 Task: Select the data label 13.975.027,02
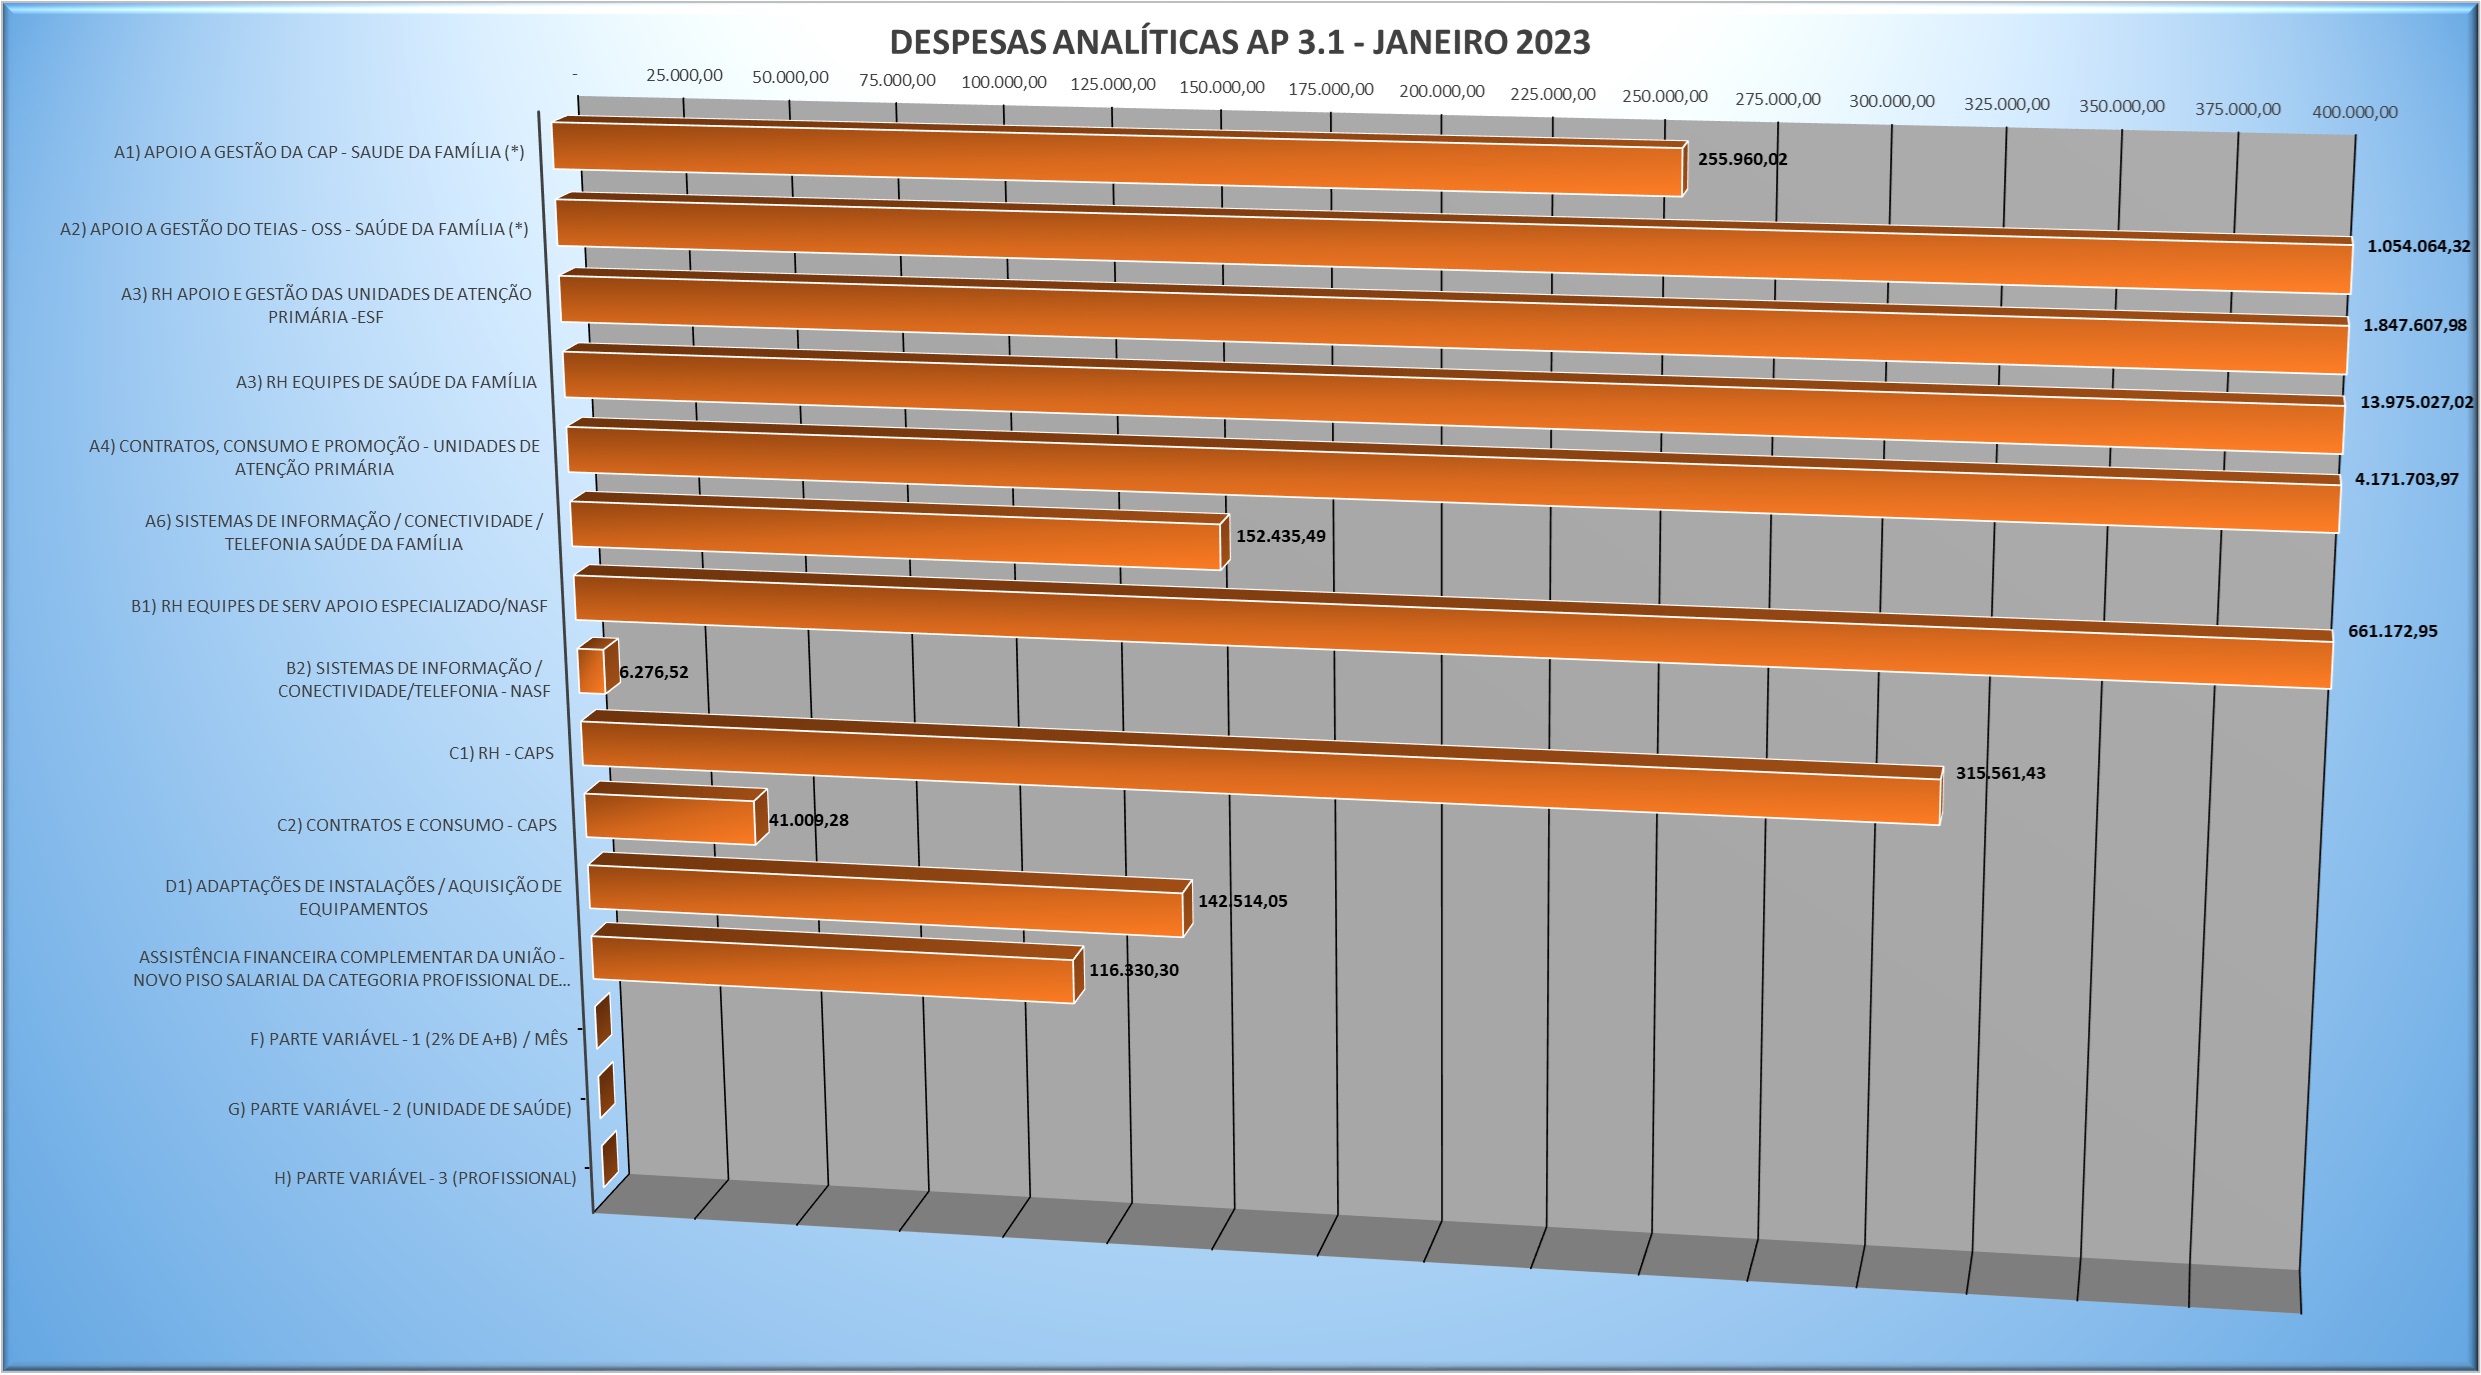(2416, 403)
